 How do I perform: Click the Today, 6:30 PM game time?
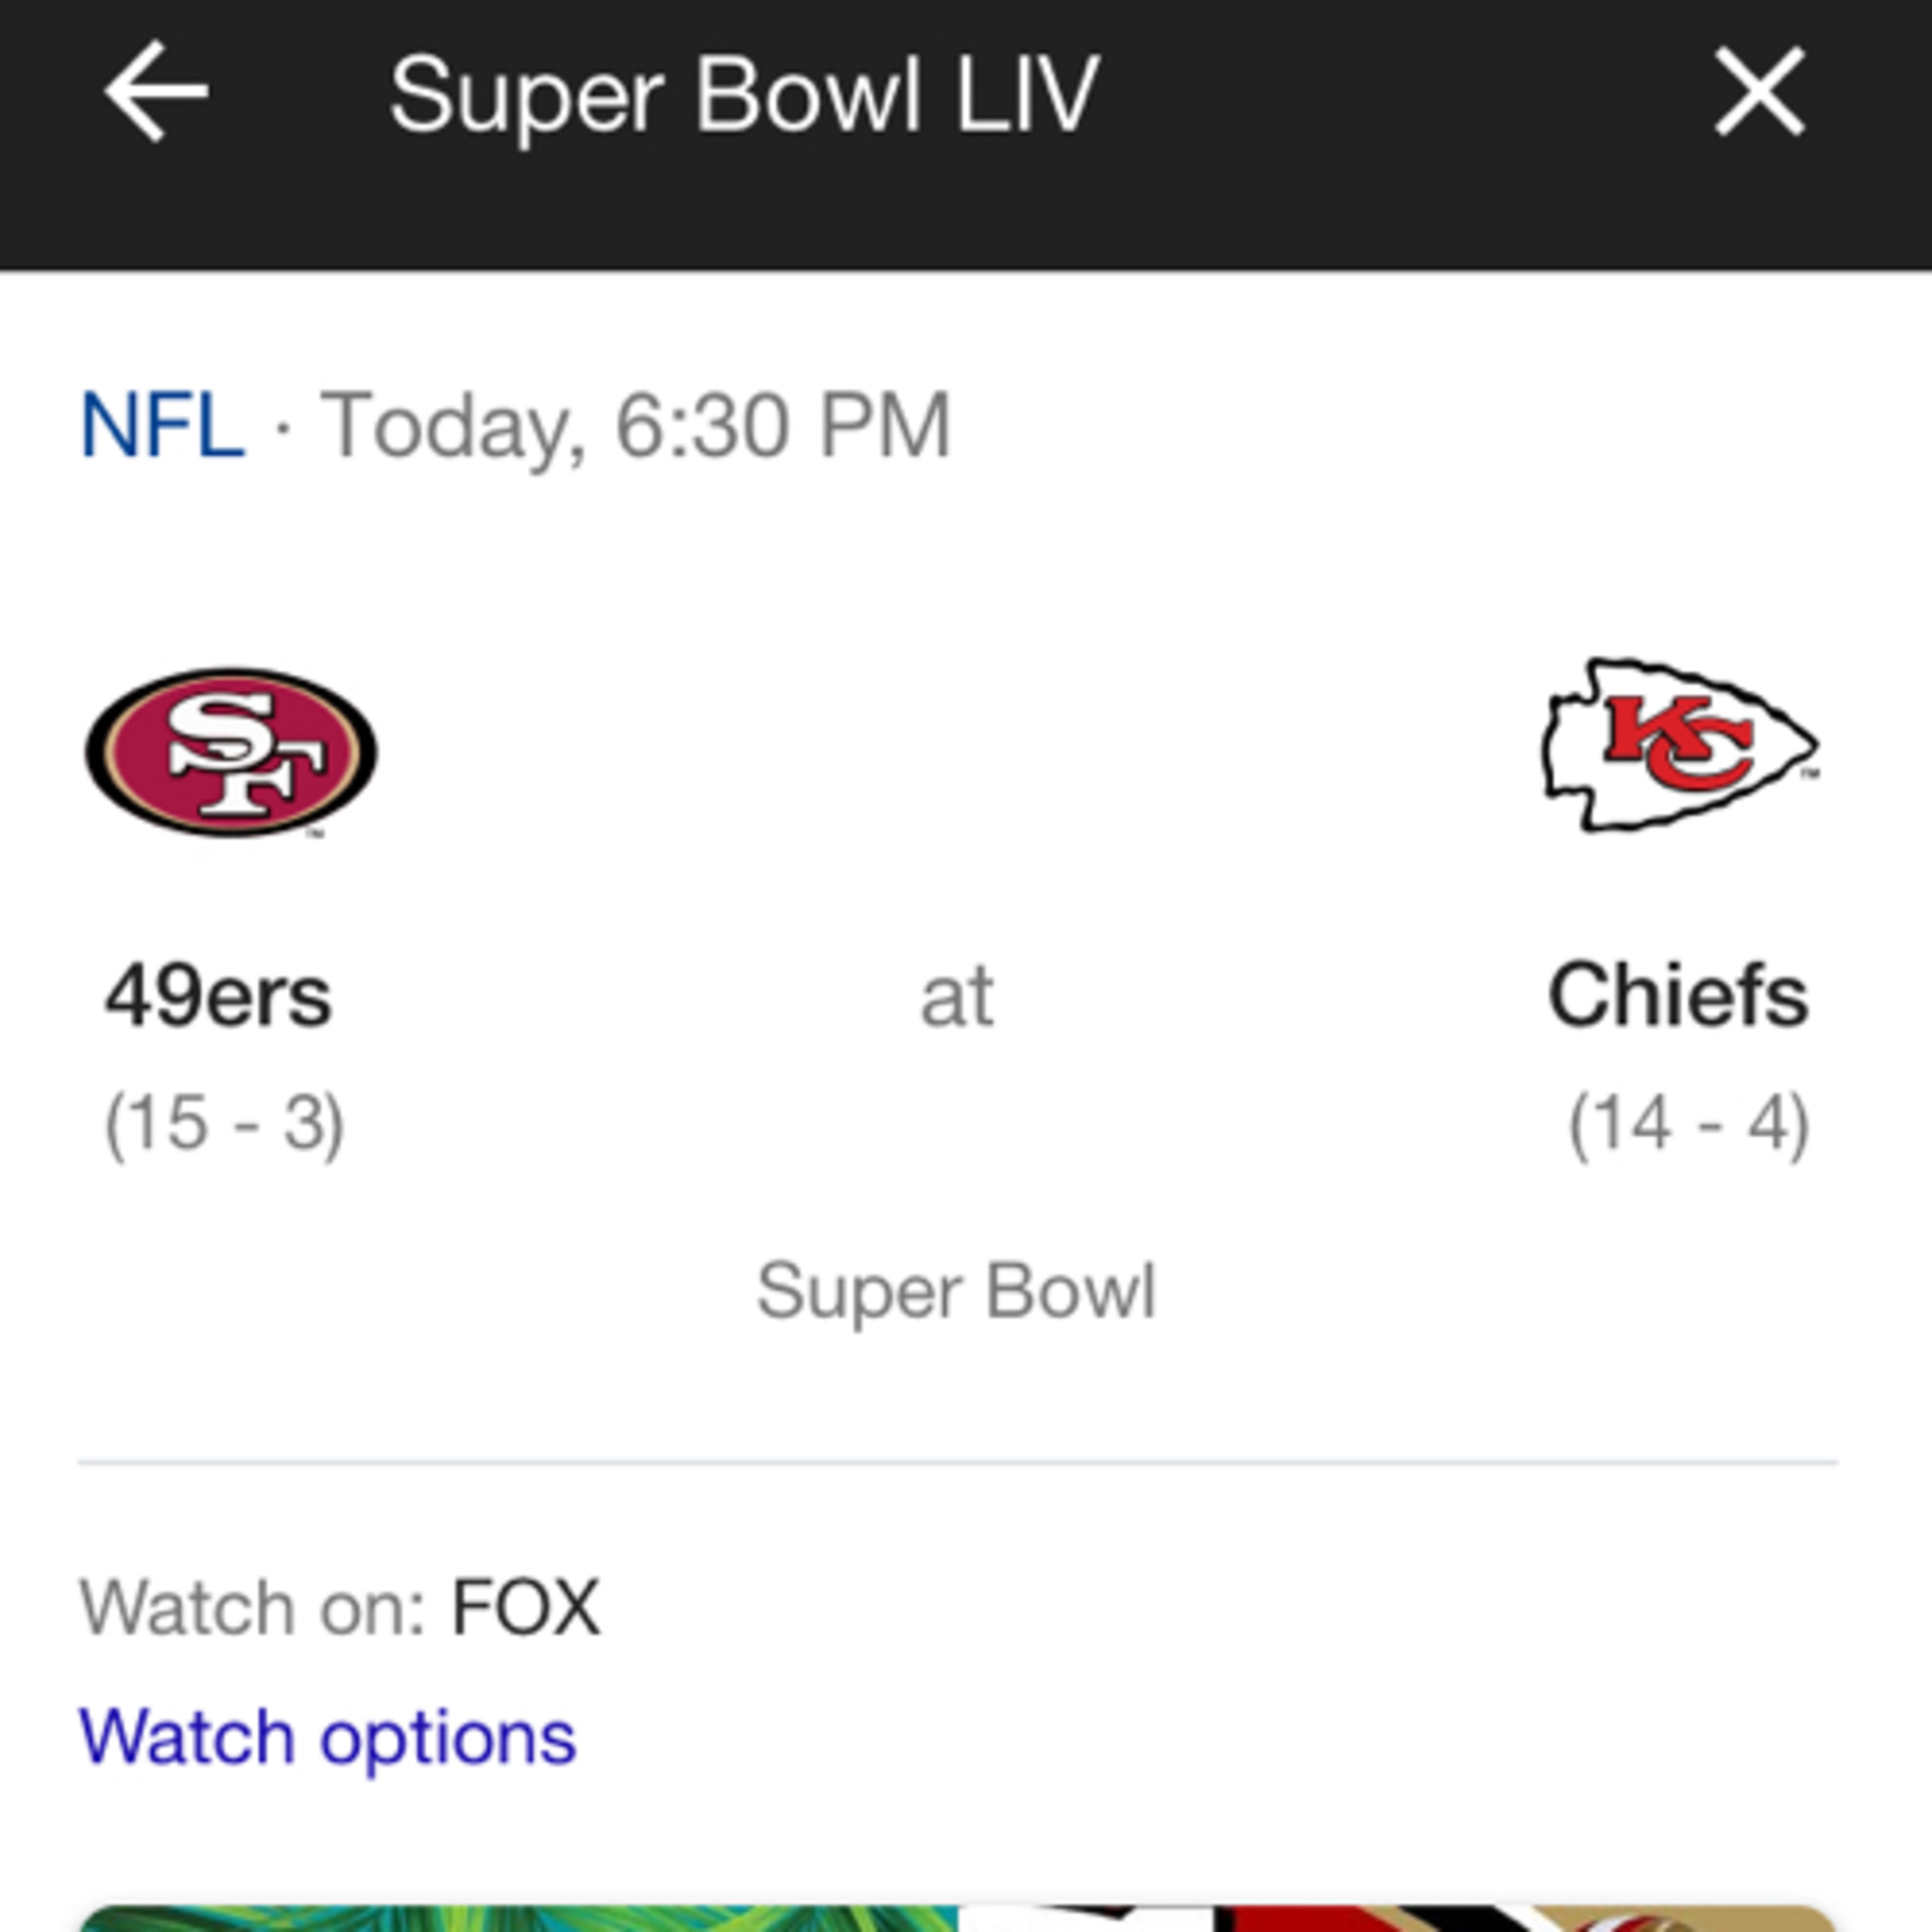coord(634,425)
